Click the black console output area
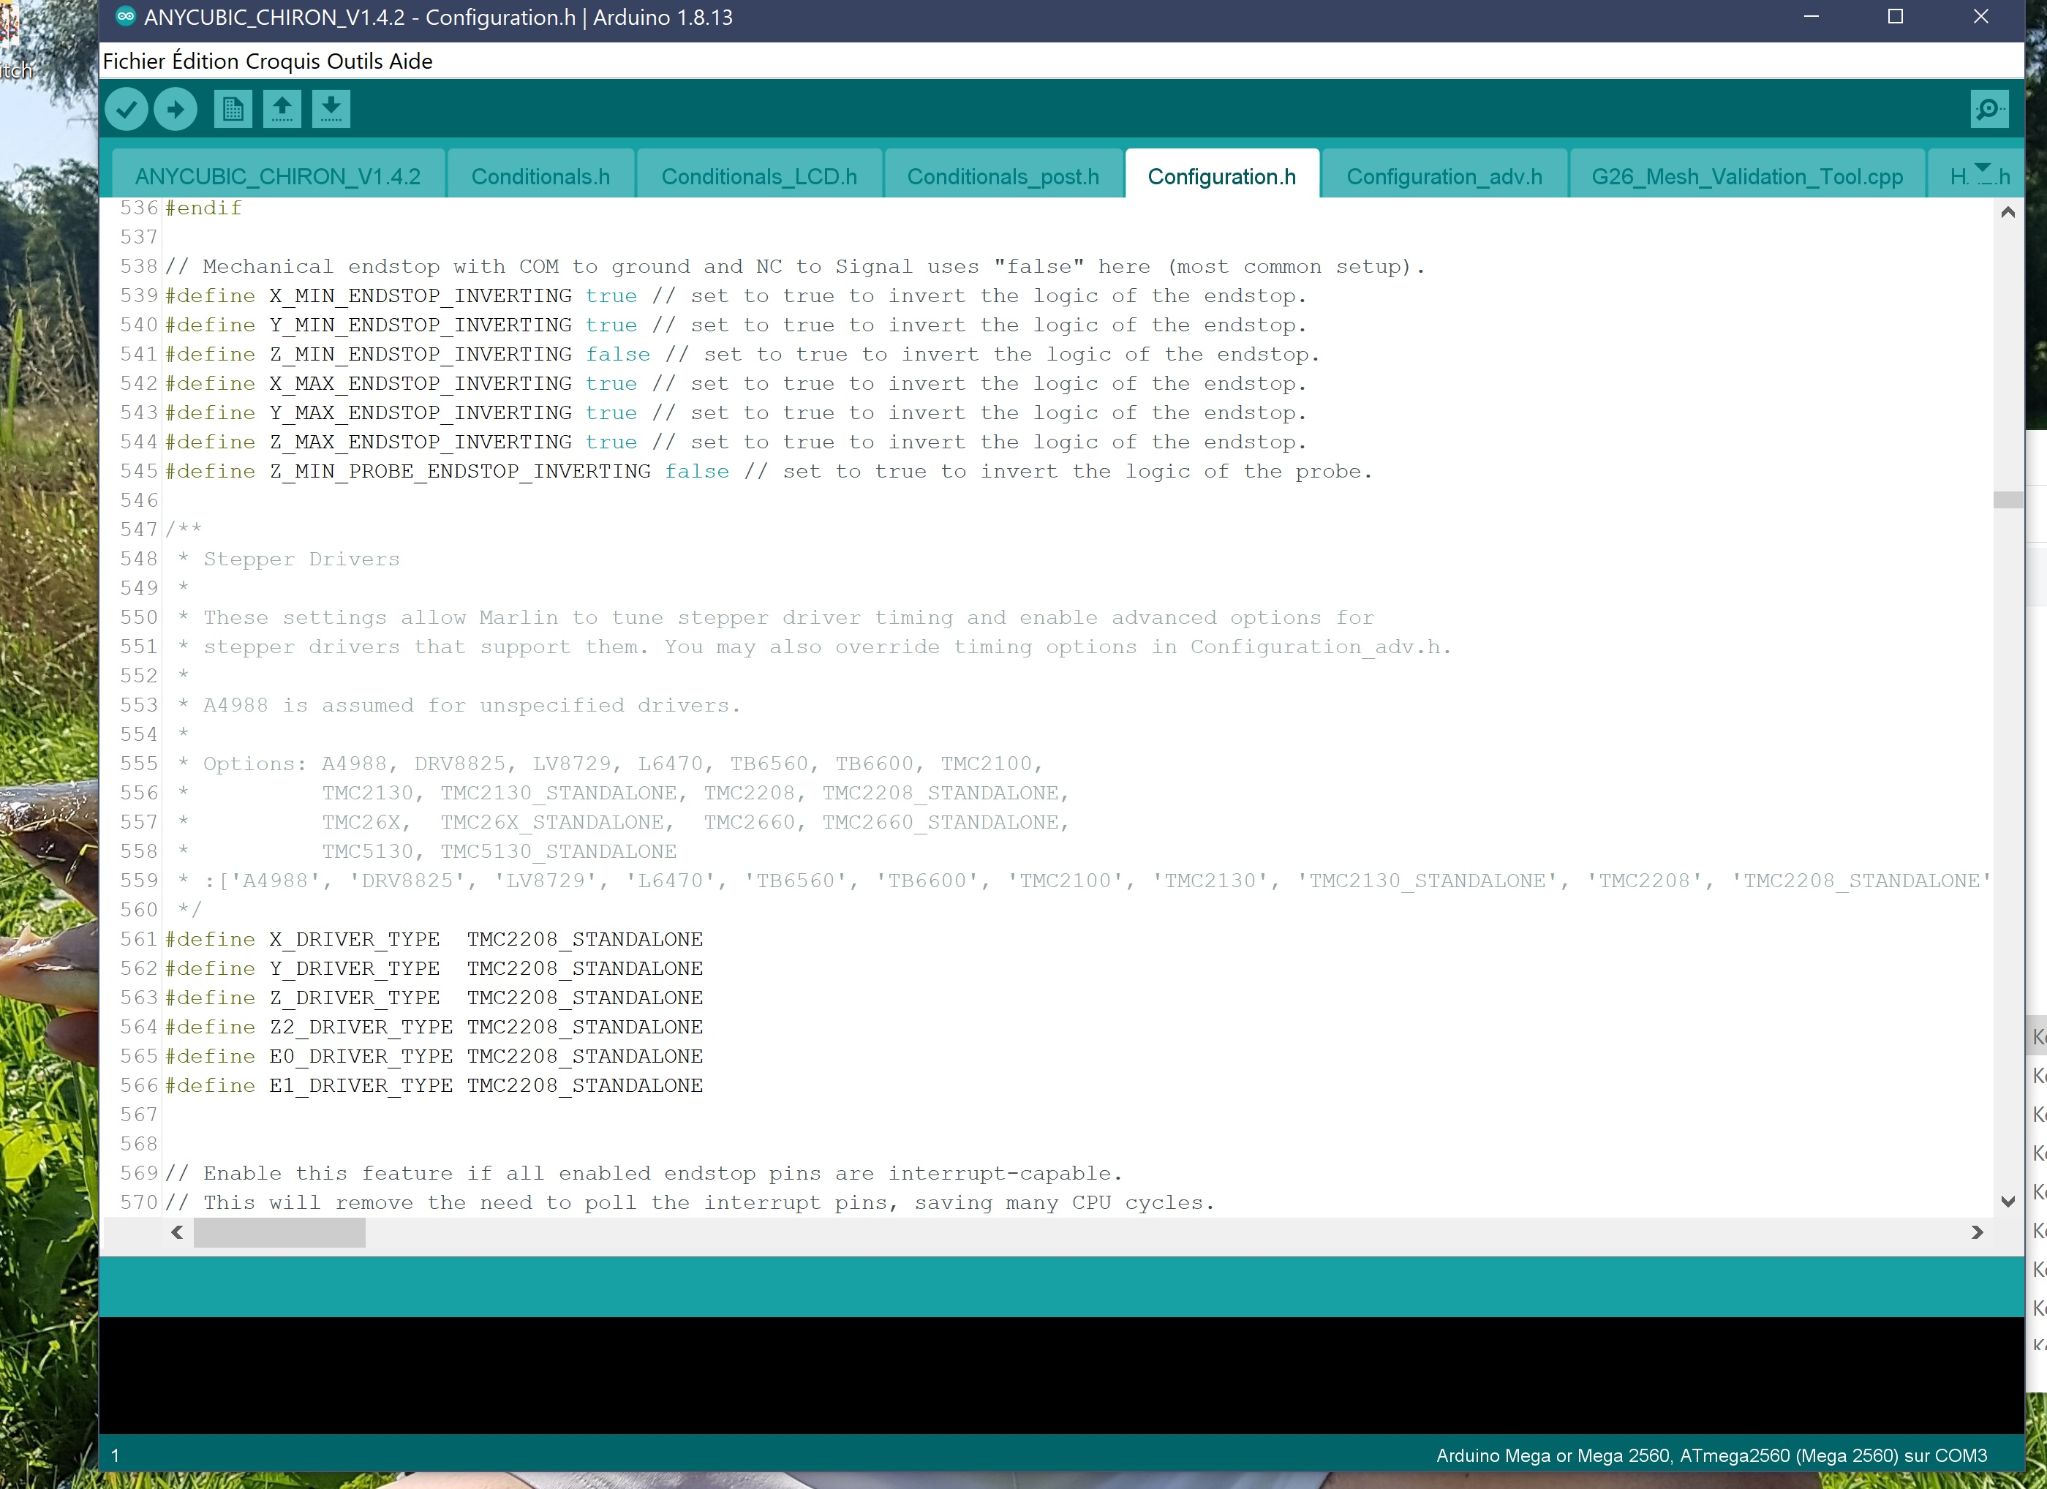This screenshot has height=1489, width=2047. (x=1061, y=1375)
